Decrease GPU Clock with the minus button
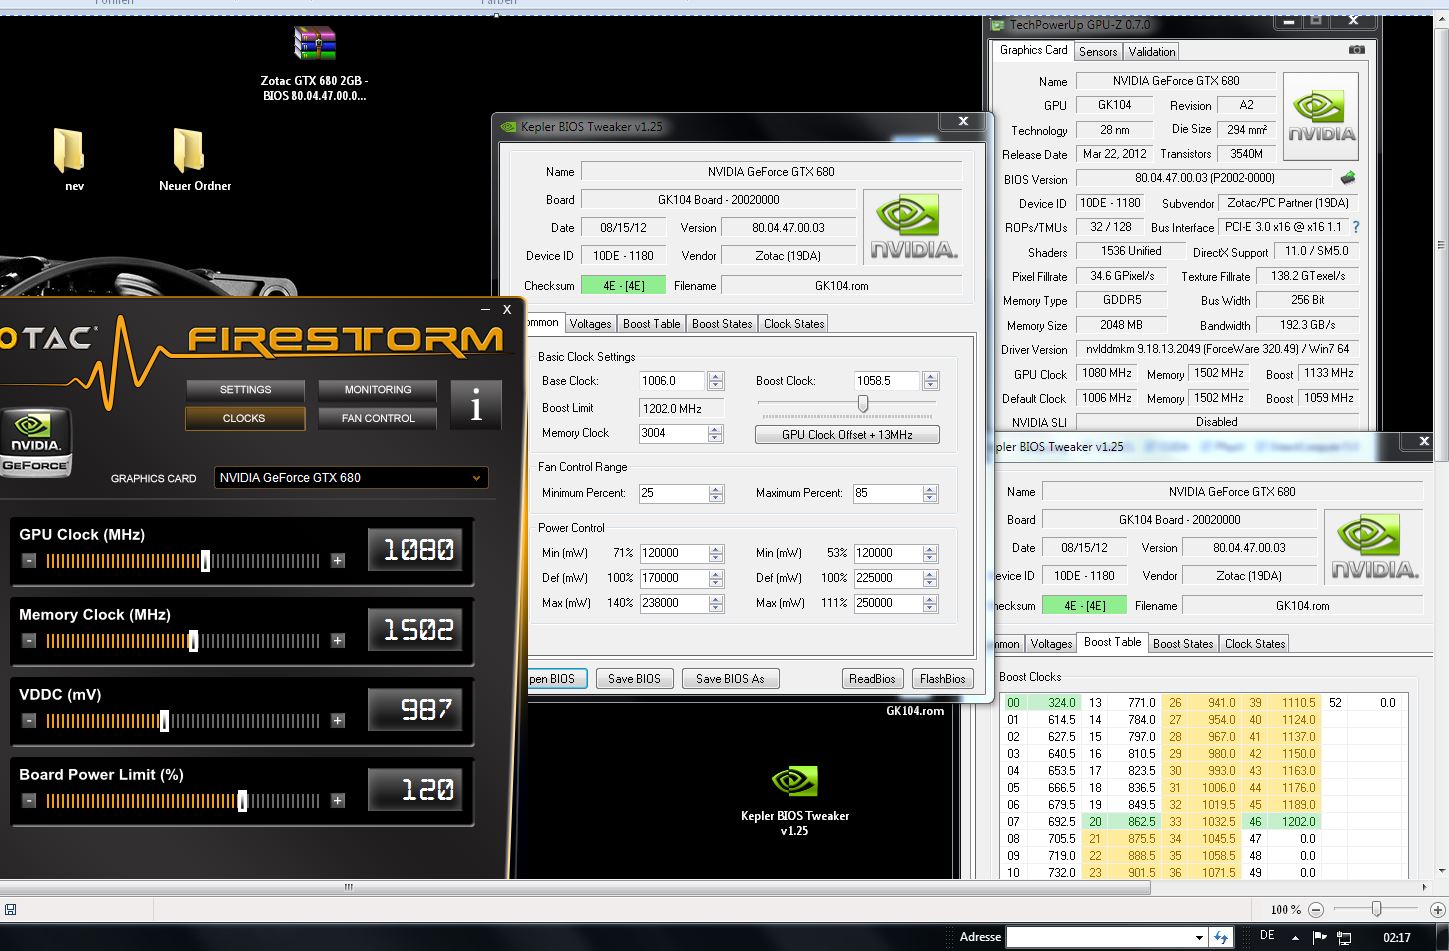Screen dimensions: 1449x951 (x=29, y=560)
